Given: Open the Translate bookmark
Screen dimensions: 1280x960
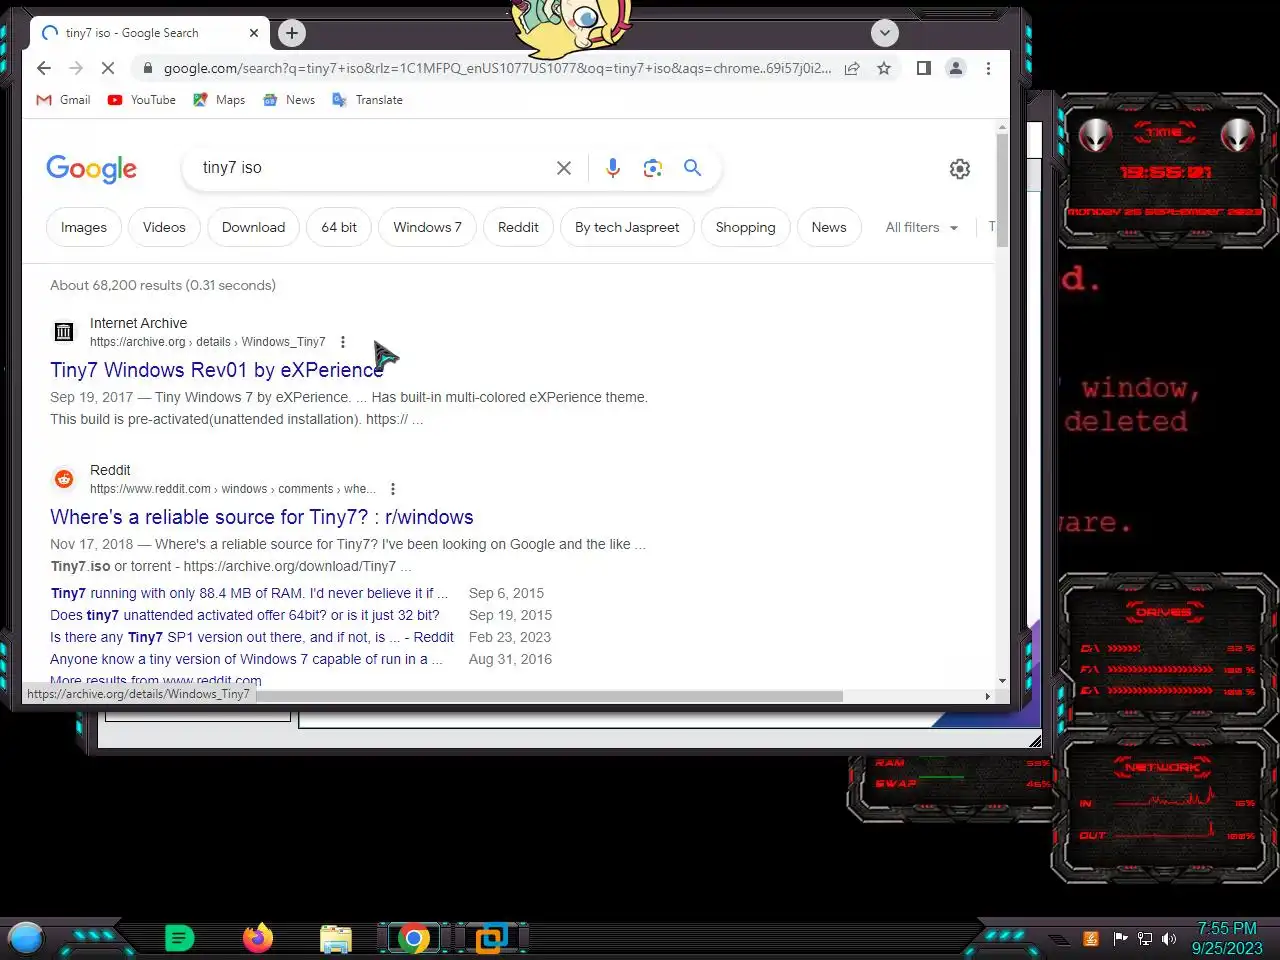Looking at the screenshot, I should 367,100.
